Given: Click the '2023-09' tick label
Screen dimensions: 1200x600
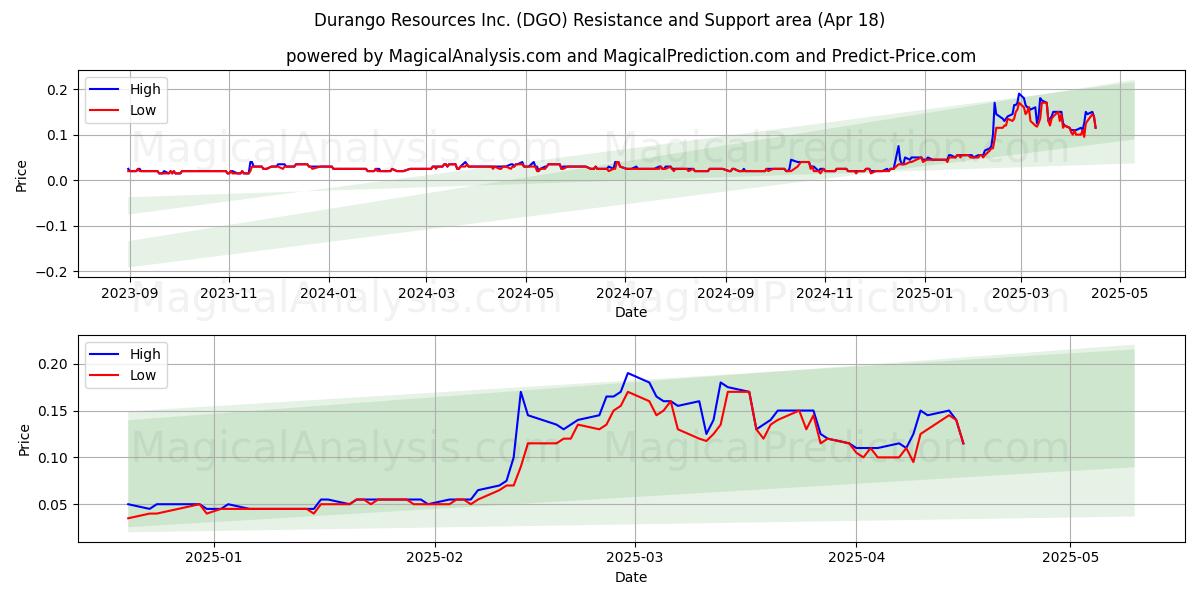Looking at the screenshot, I should coord(129,295).
